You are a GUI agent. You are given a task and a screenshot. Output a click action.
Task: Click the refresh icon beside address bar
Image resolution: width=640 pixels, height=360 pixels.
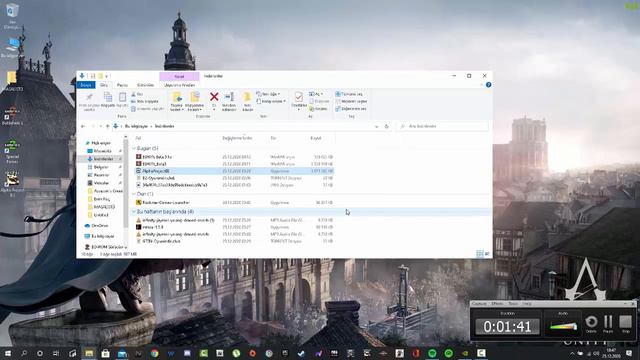click(387, 127)
